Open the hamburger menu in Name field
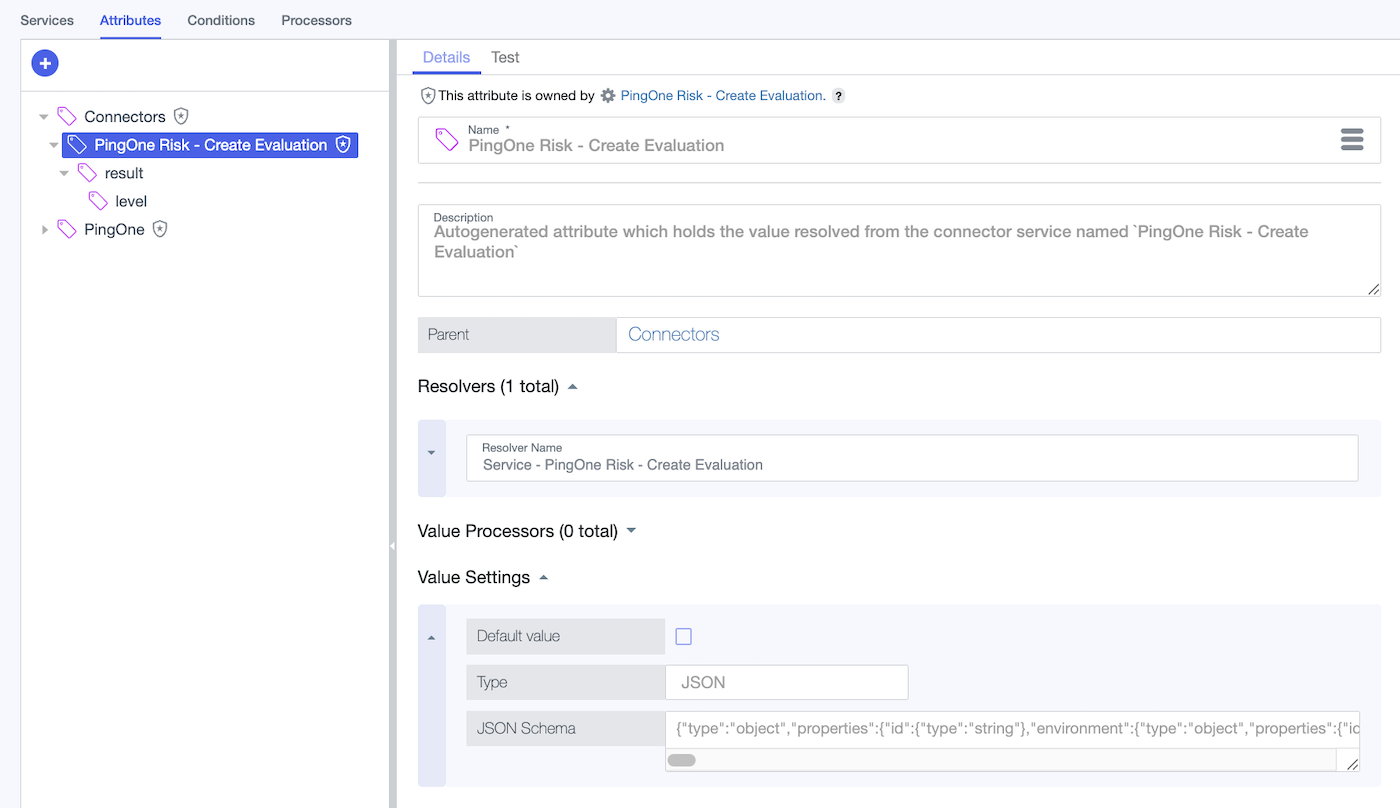 [1352, 140]
